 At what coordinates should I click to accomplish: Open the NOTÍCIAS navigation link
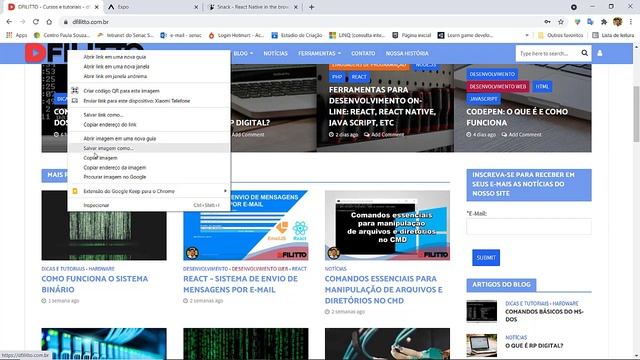pyautogui.click(x=276, y=53)
